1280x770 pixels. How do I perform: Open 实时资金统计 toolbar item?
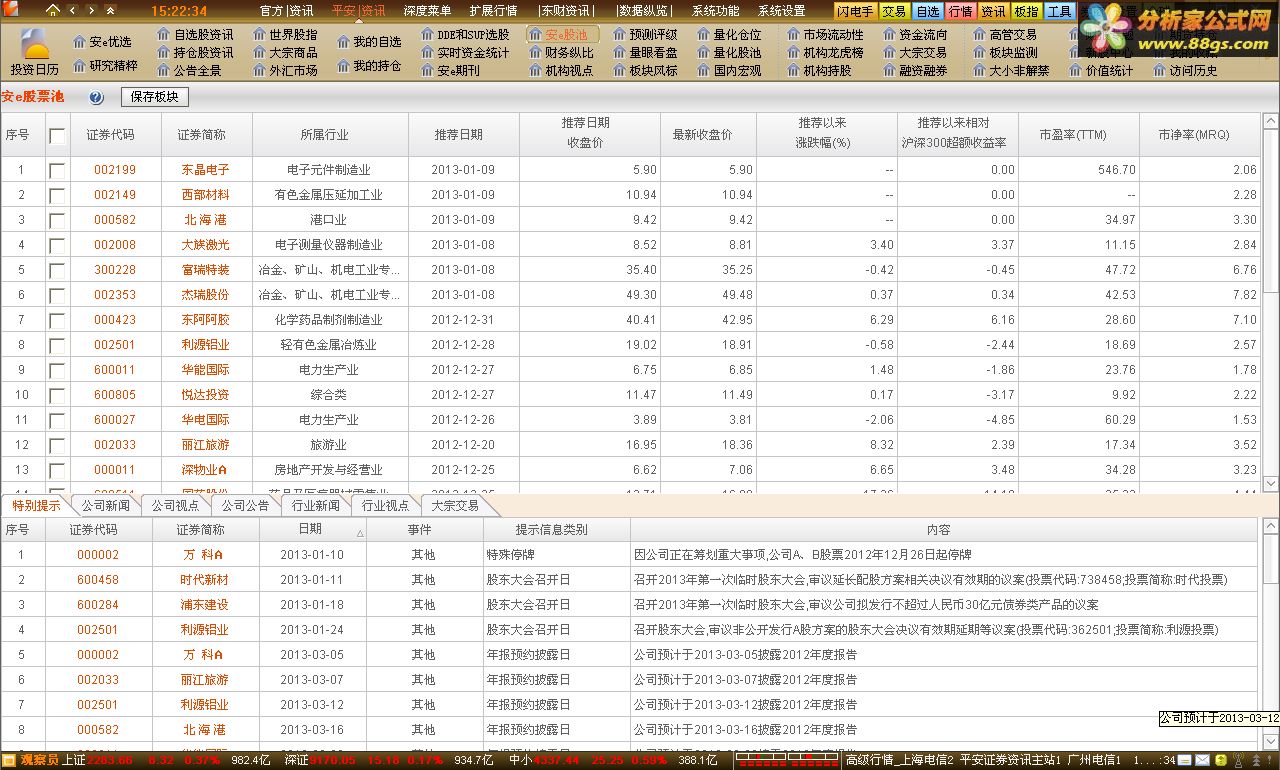[x=464, y=53]
